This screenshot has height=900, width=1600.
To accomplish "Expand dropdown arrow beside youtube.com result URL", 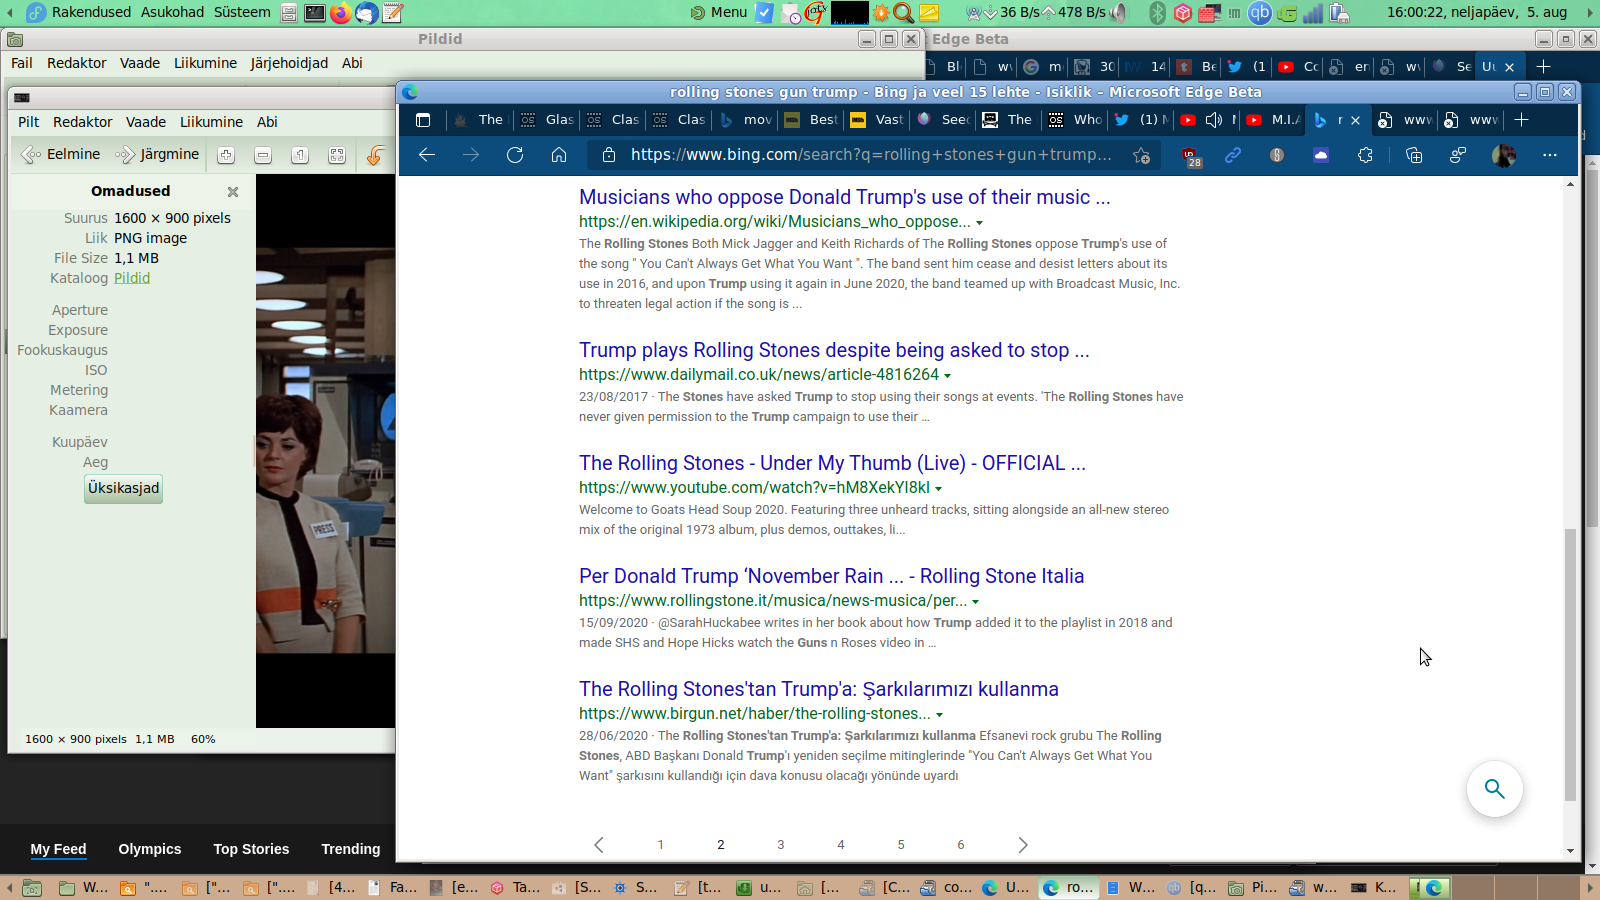I will (x=938, y=489).
